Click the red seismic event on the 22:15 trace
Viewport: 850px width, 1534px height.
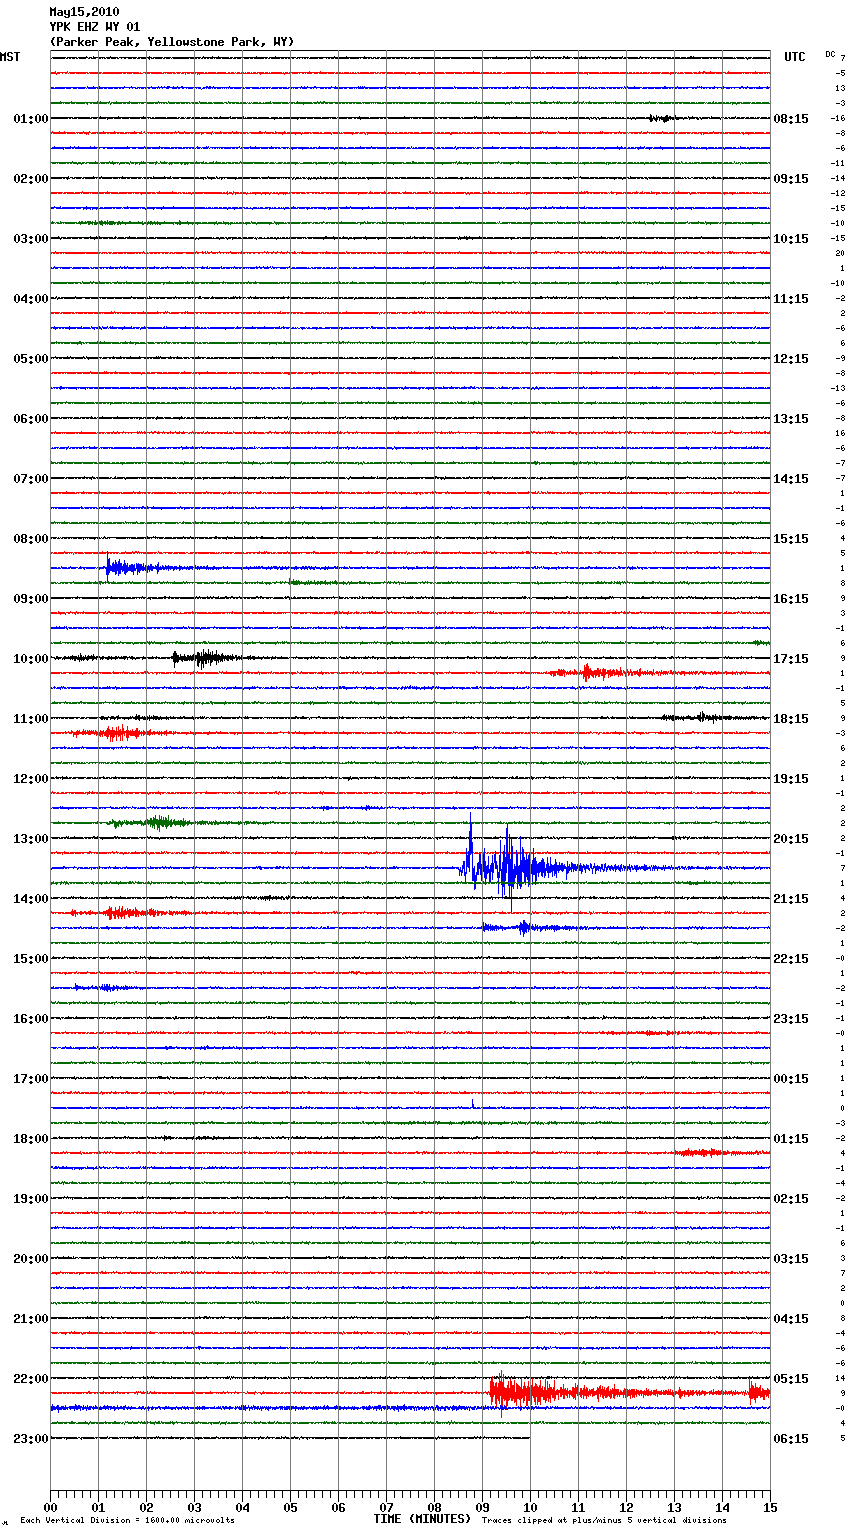(x=520, y=1392)
